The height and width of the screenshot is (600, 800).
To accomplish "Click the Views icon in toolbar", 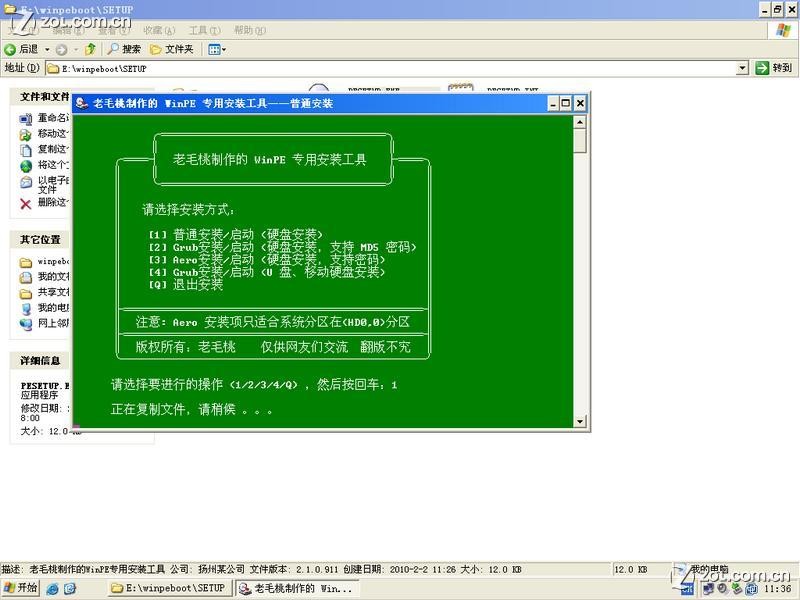I will [x=213, y=49].
